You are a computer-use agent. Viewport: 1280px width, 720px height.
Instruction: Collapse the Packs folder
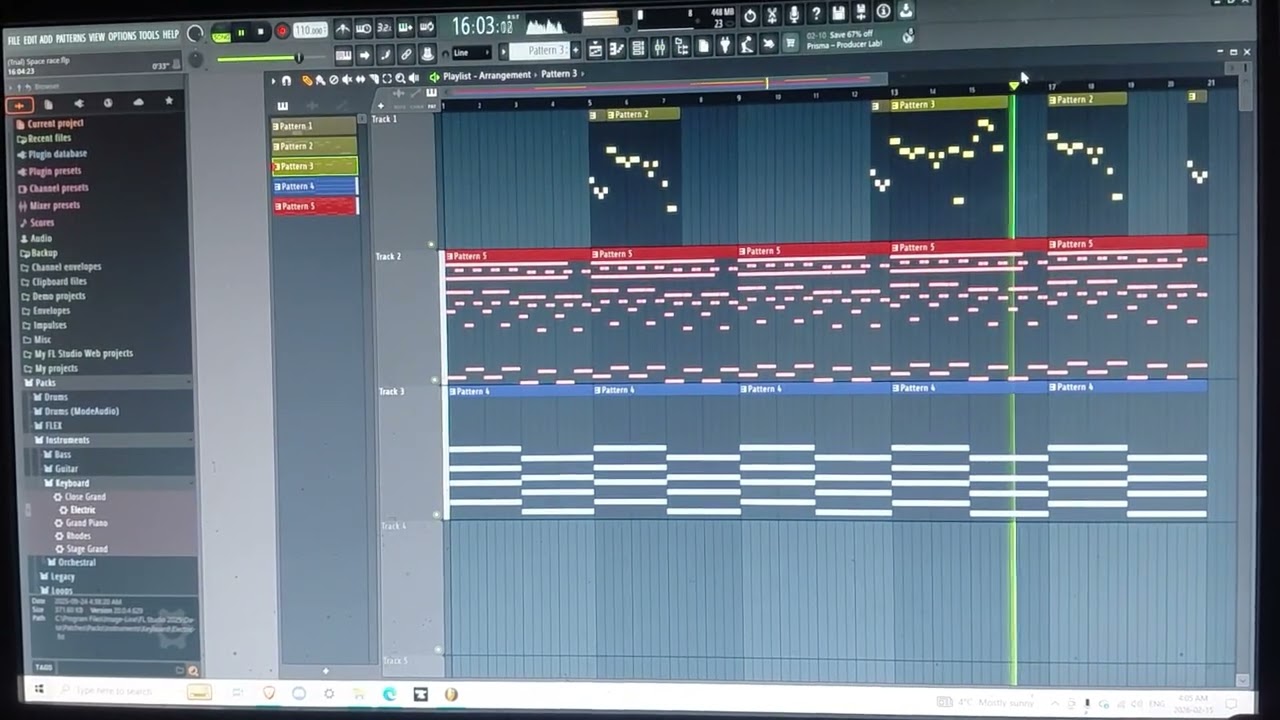pos(45,382)
